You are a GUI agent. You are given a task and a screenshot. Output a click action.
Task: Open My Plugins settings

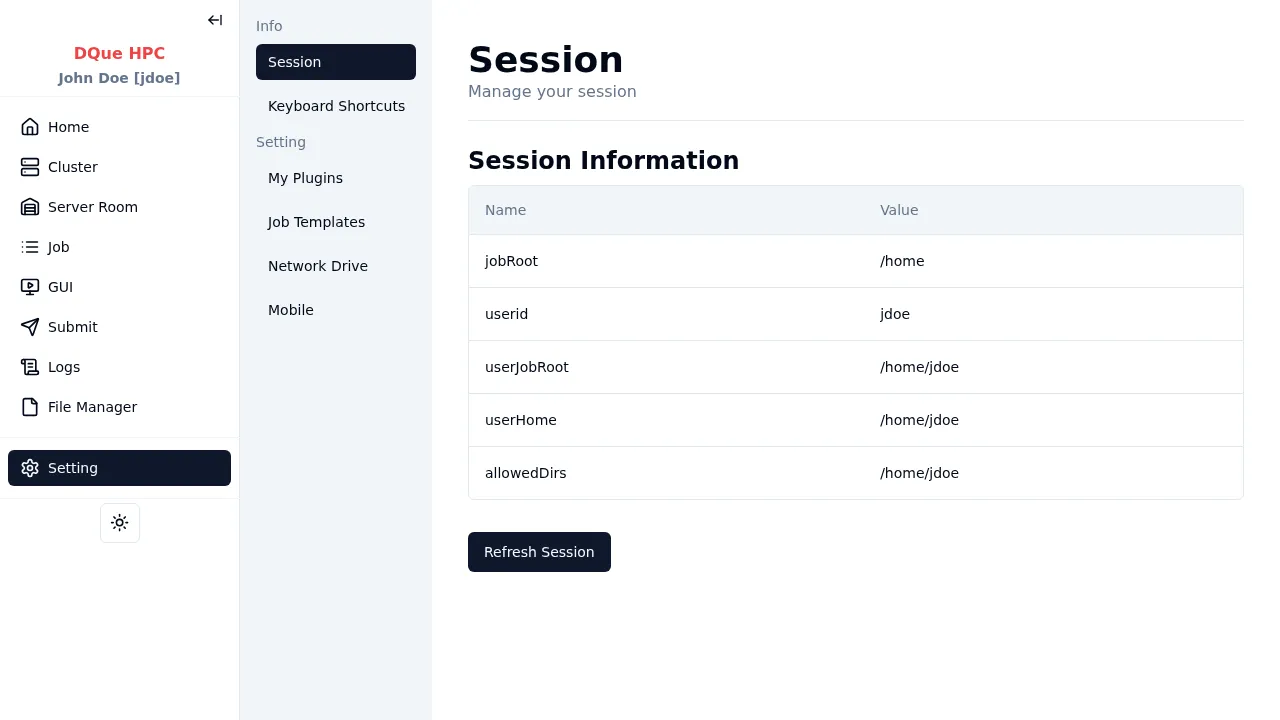[x=305, y=178]
